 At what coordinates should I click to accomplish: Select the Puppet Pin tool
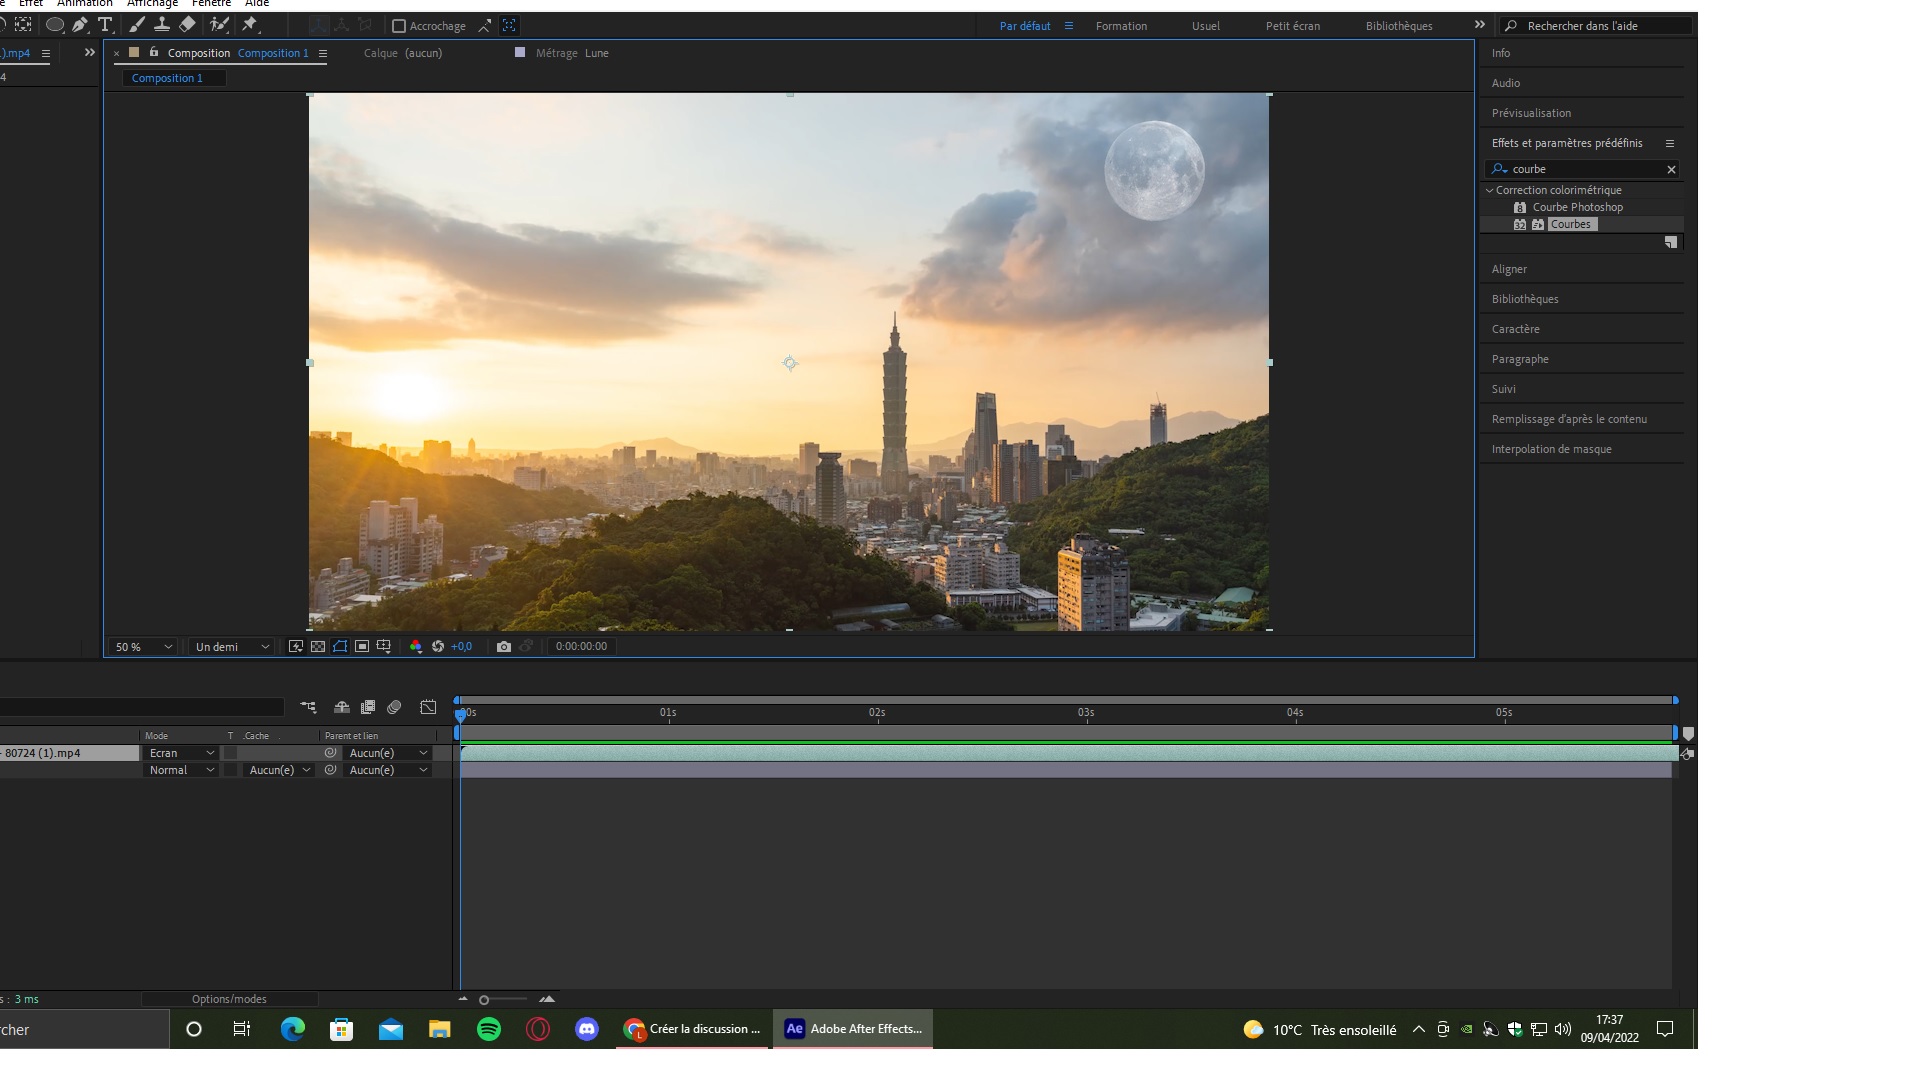250,25
